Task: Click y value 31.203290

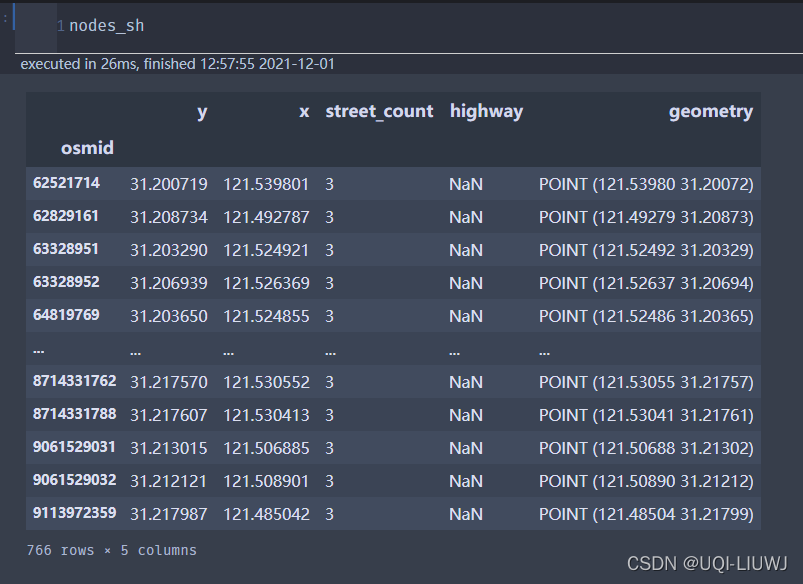Action: (168, 250)
